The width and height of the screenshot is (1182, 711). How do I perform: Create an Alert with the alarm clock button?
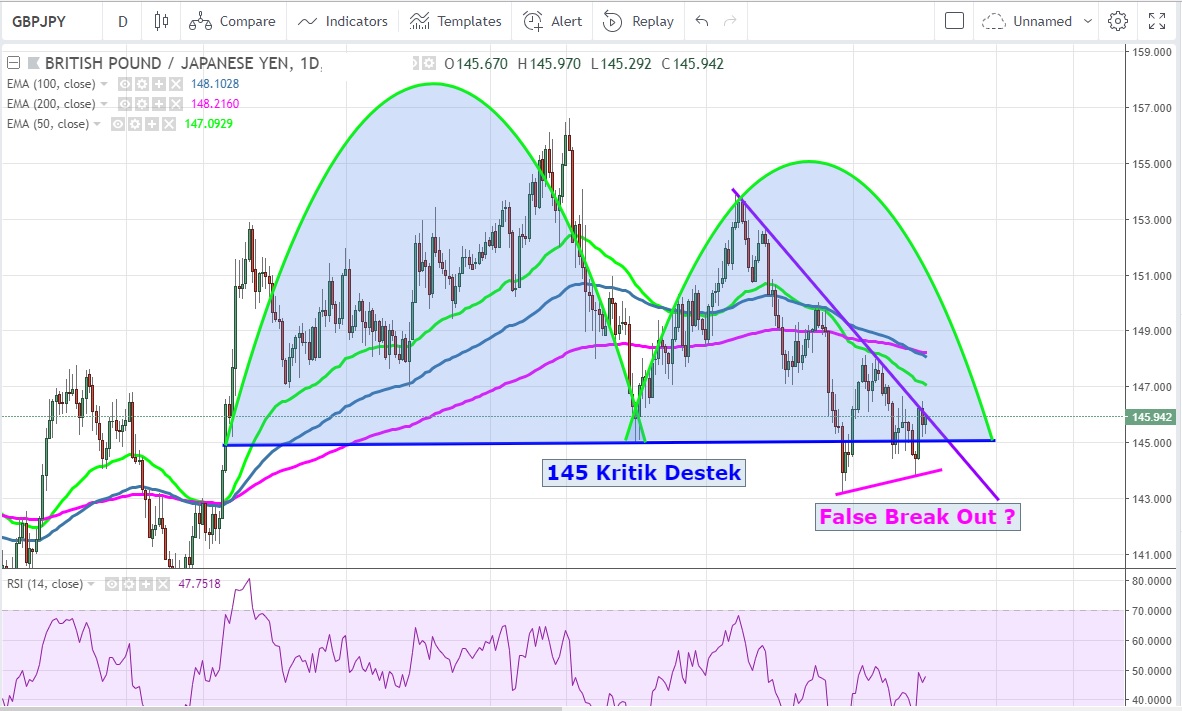pyautogui.click(x=553, y=21)
